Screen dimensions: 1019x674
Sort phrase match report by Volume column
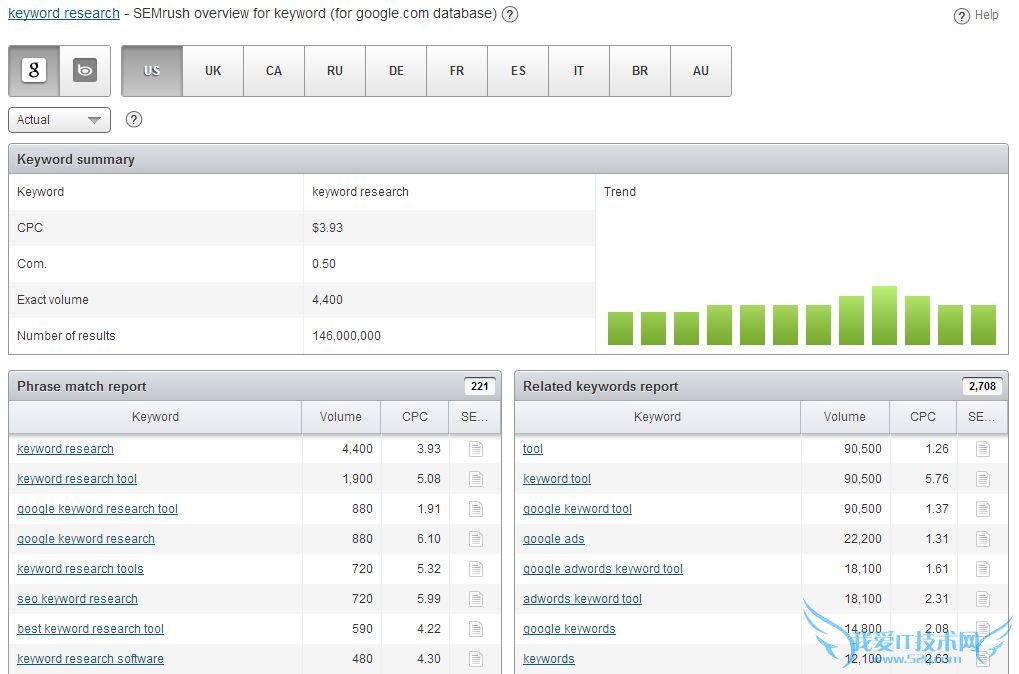[x=341, y=417]
